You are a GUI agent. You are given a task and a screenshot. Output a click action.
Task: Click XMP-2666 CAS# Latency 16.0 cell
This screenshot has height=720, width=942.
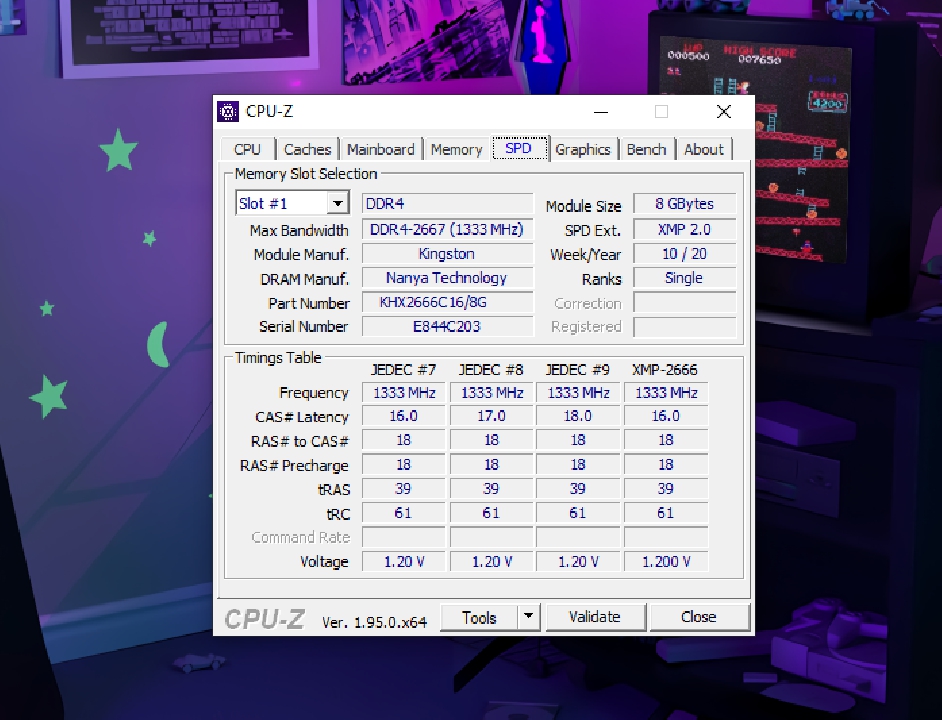666,416
